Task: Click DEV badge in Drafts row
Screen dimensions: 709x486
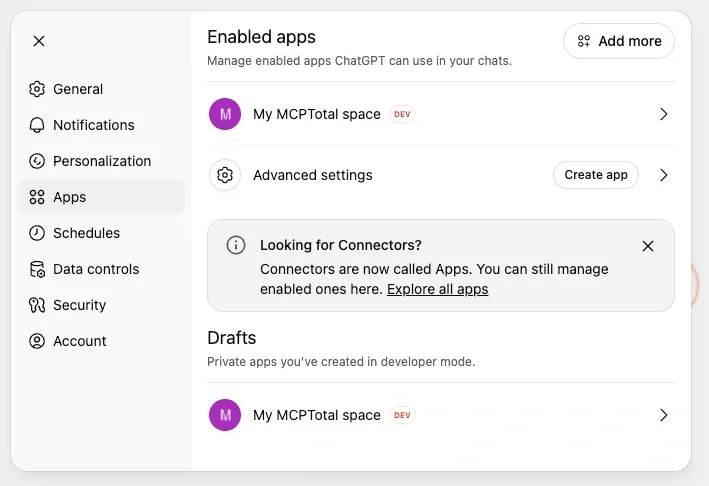Action: click(x=402, y=415)
